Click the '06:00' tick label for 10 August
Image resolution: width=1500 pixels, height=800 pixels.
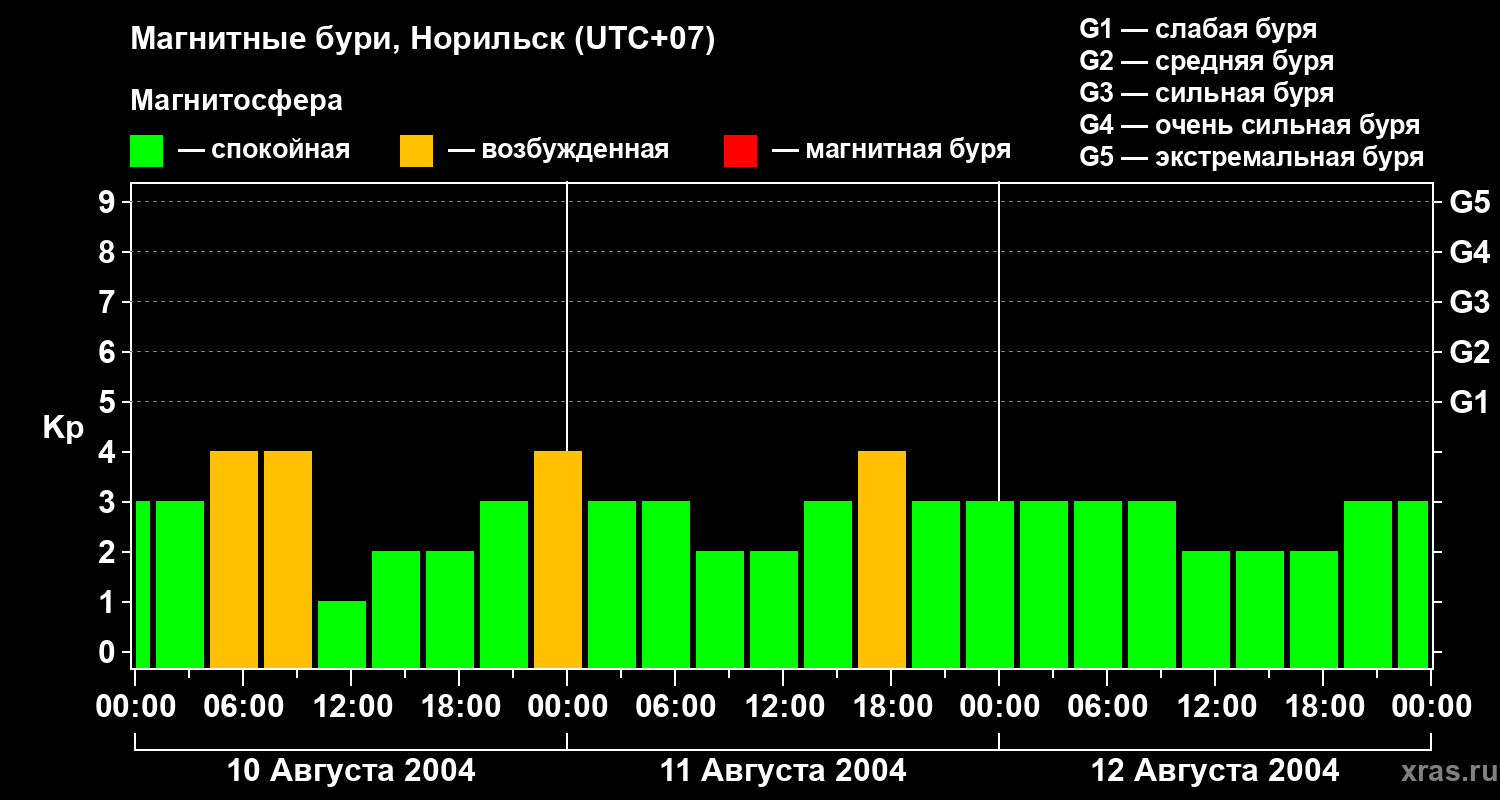click(243, 706)
